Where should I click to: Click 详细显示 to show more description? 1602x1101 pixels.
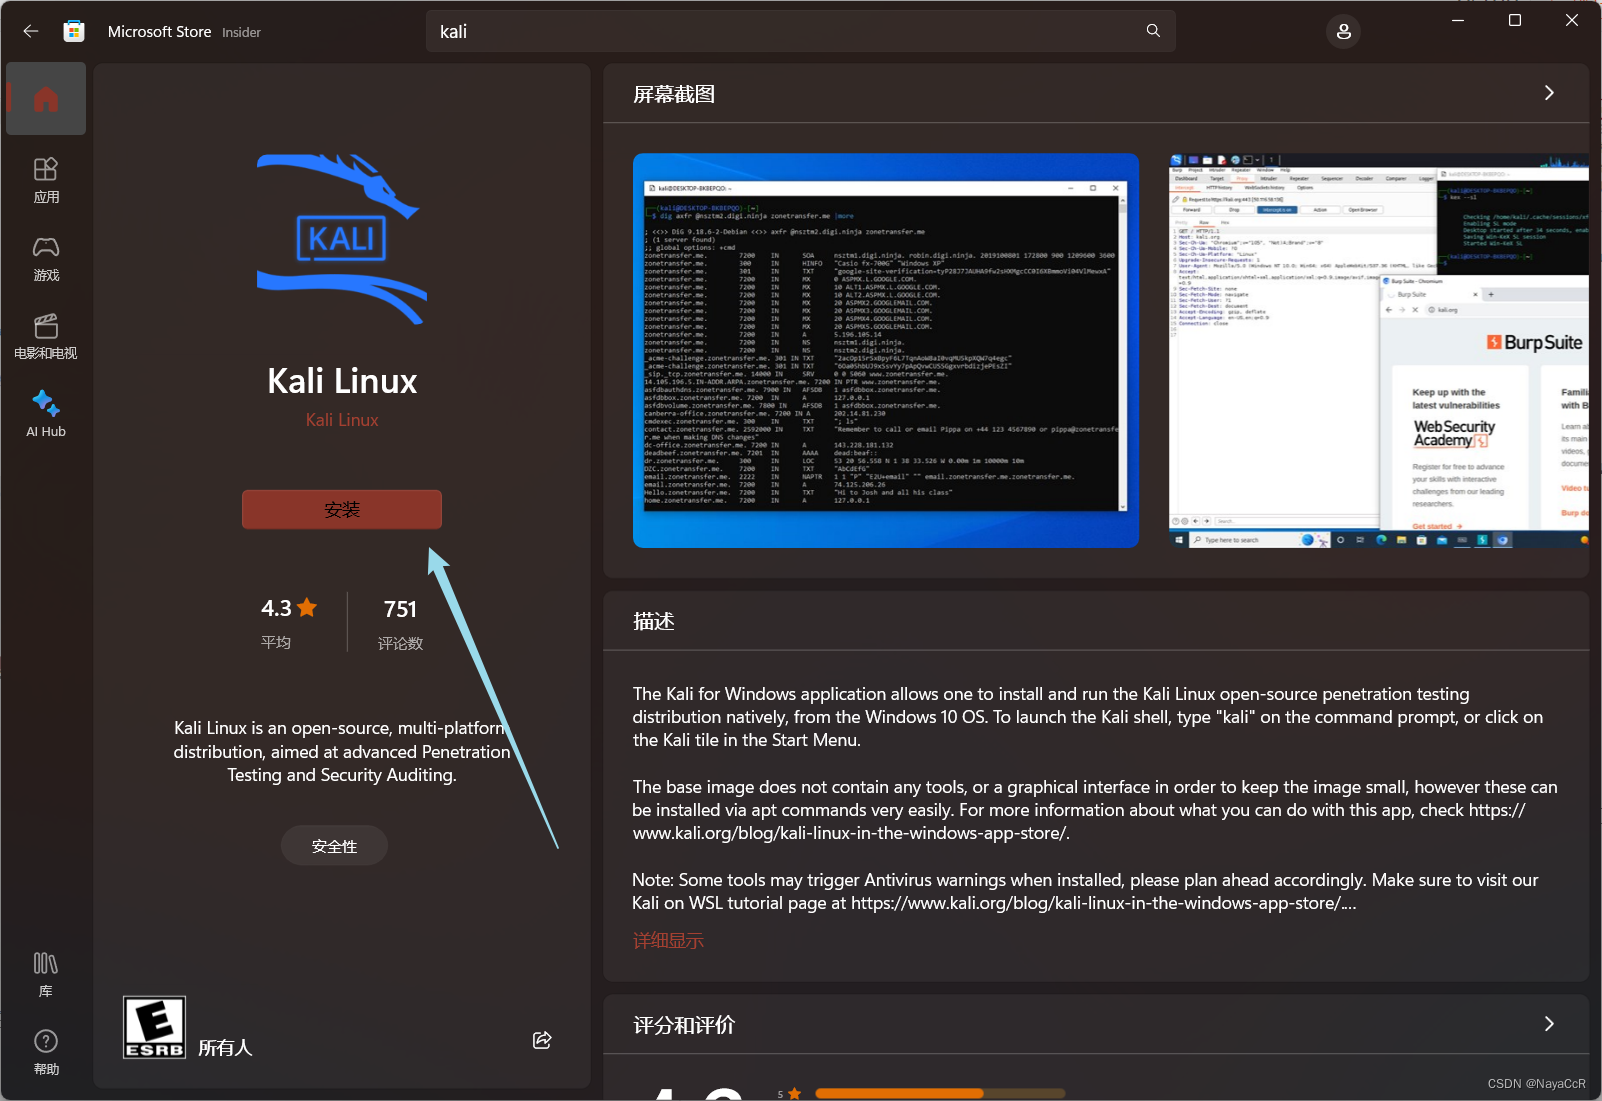(x=668, y=940)
